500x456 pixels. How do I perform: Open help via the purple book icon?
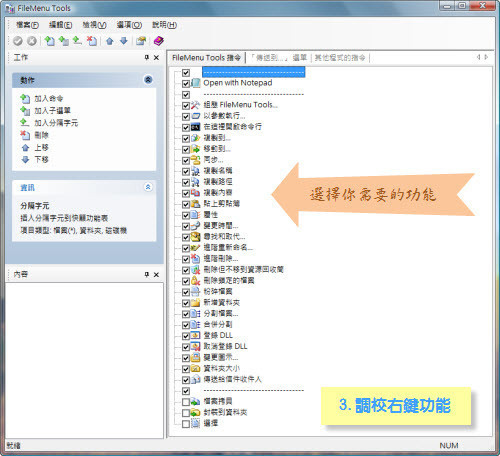click(x=159, y=41)
